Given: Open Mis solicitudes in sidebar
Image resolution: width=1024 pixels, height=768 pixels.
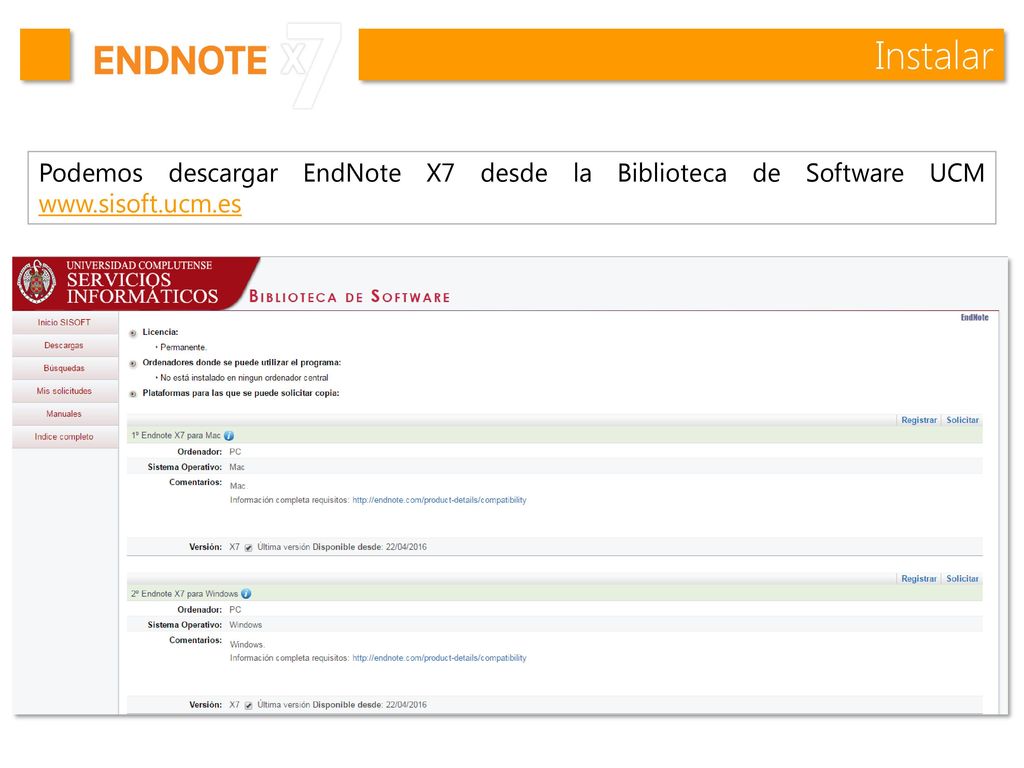Looking at the screenshot, I should [64, 391].
